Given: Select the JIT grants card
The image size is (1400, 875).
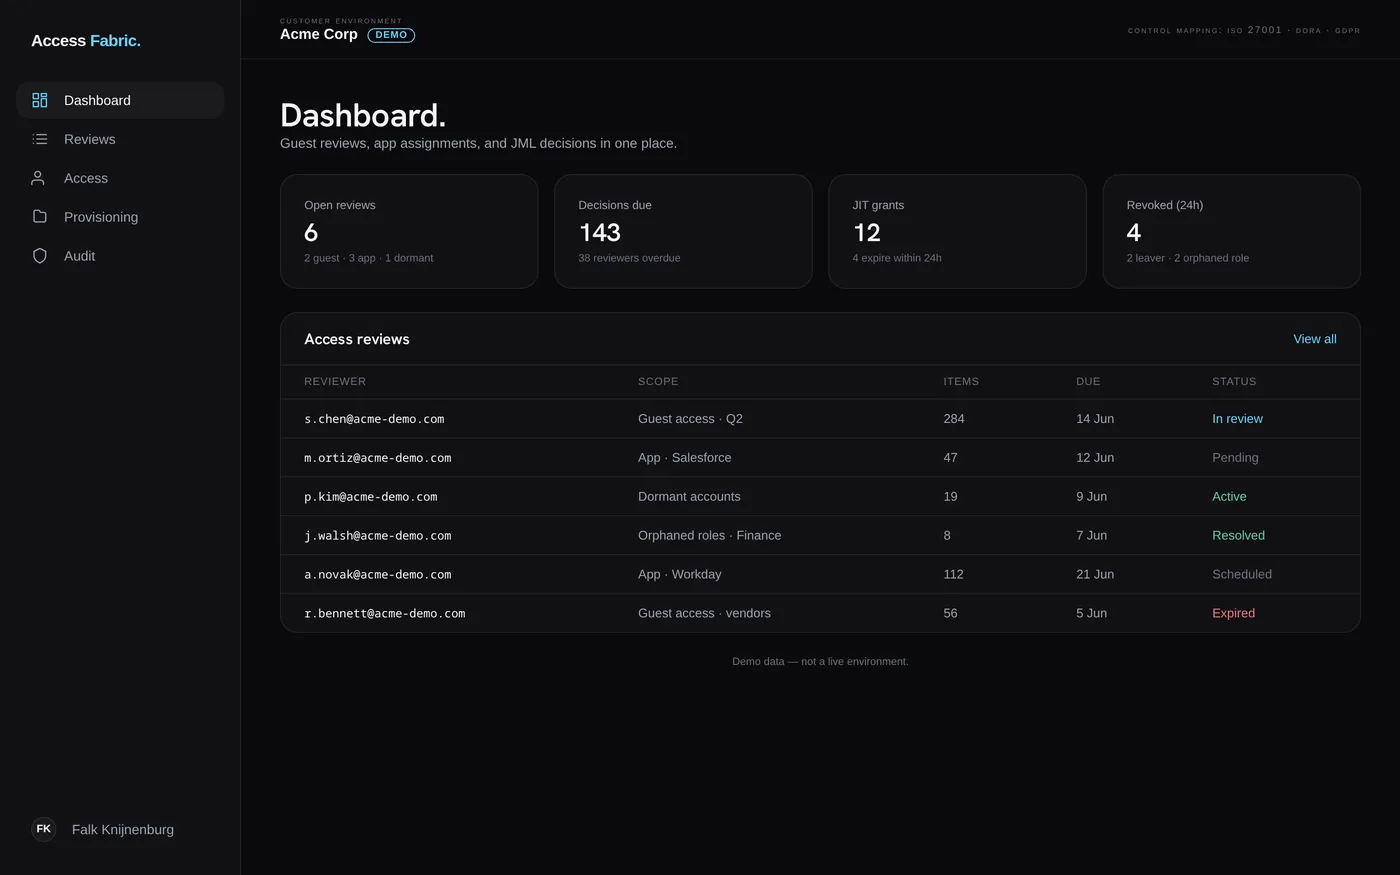Looking at the screenshot, I should [957, 231].
